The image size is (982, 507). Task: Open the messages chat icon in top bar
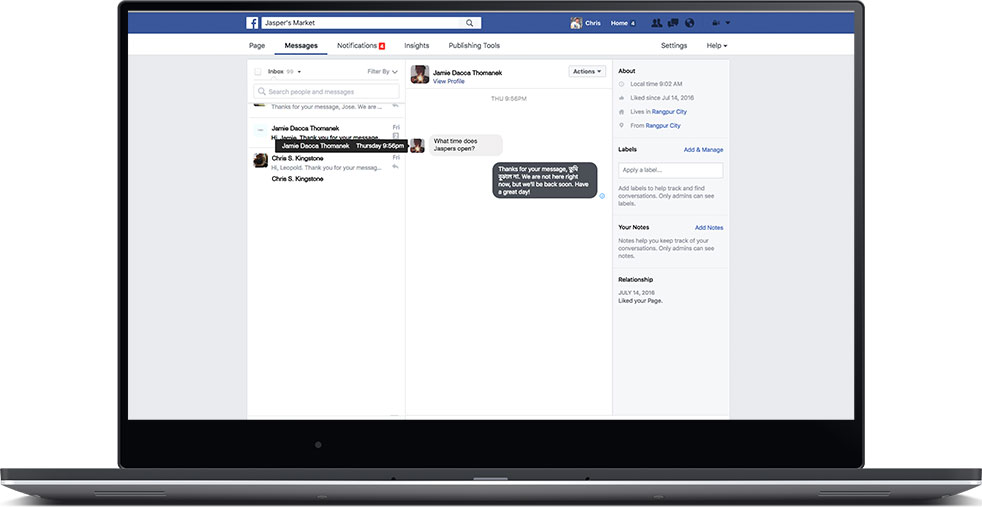(x=673, y=23)
